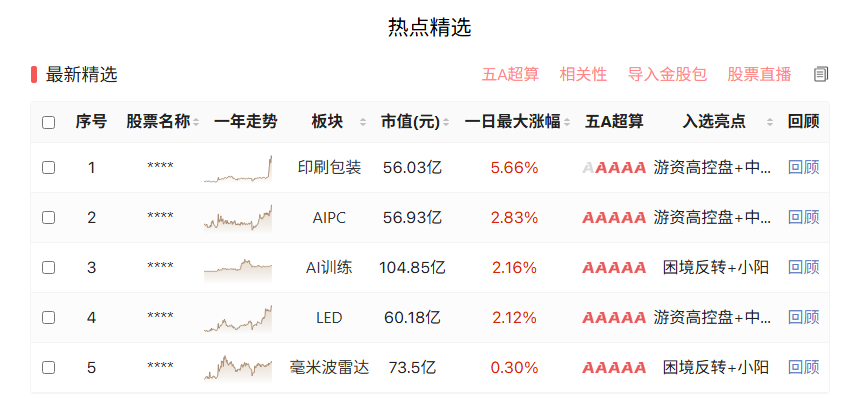Screen dimensions: 850x403
Task: Click the 5.66% gain value
Action: 514,168
